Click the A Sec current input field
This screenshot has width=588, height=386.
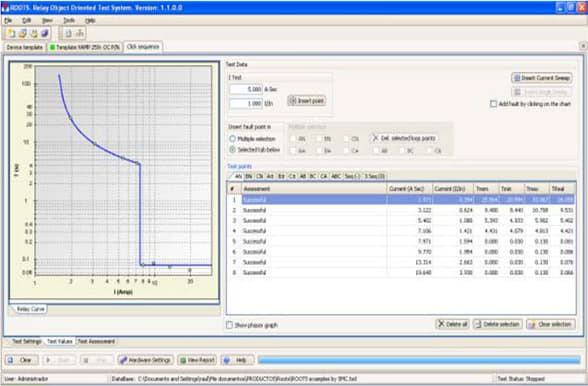(246, 89)
